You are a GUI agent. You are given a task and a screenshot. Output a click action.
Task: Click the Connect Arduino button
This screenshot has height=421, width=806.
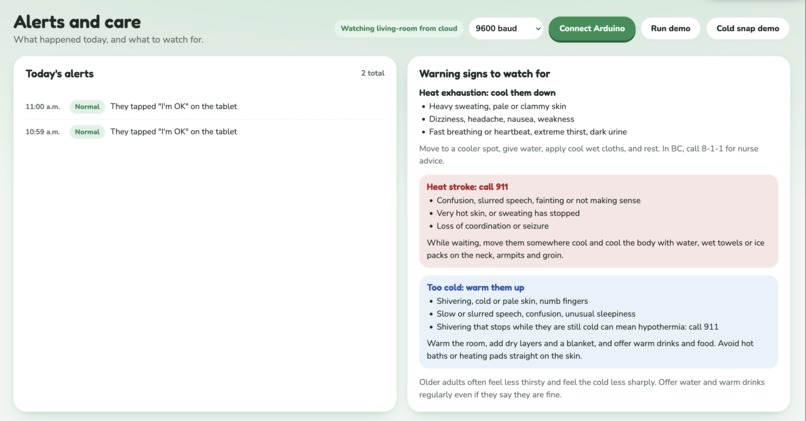[x=592, y=29]
